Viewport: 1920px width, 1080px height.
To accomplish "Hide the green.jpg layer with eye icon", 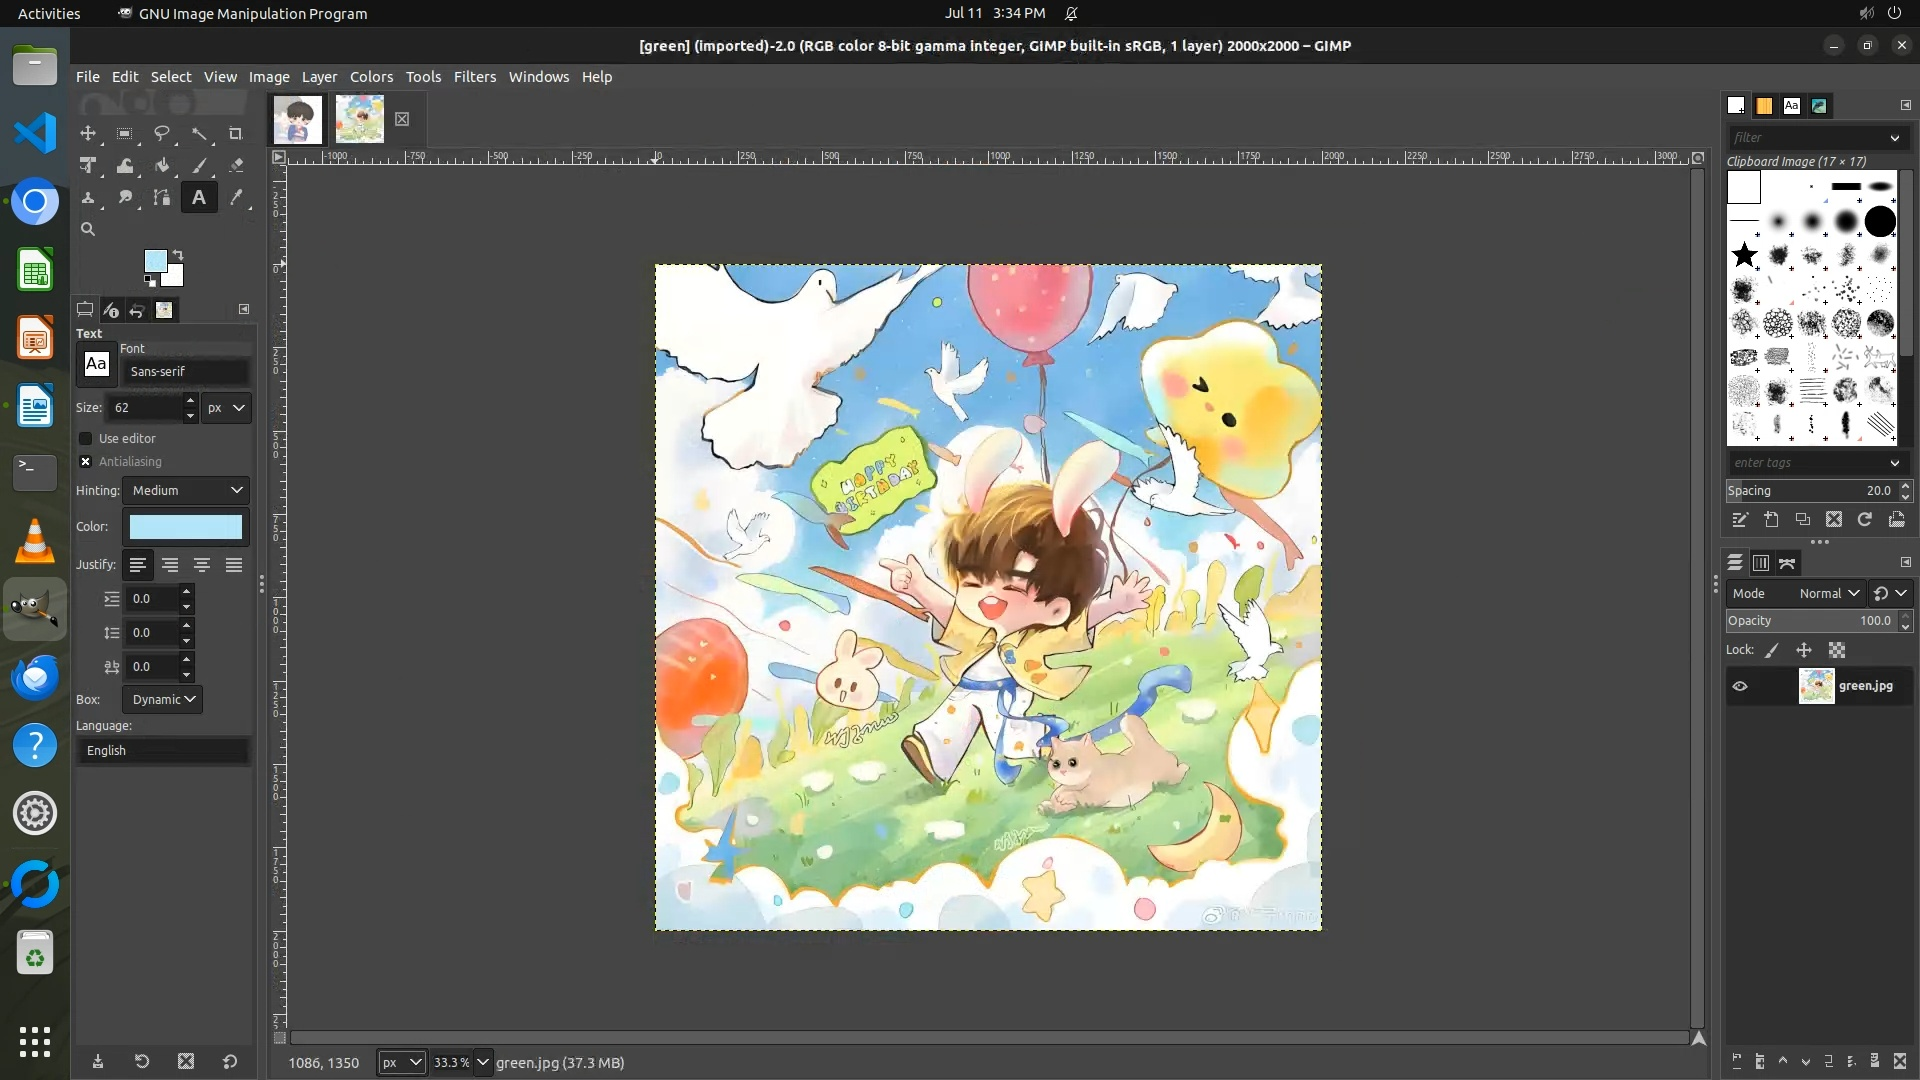I will tap(1740, 686).
